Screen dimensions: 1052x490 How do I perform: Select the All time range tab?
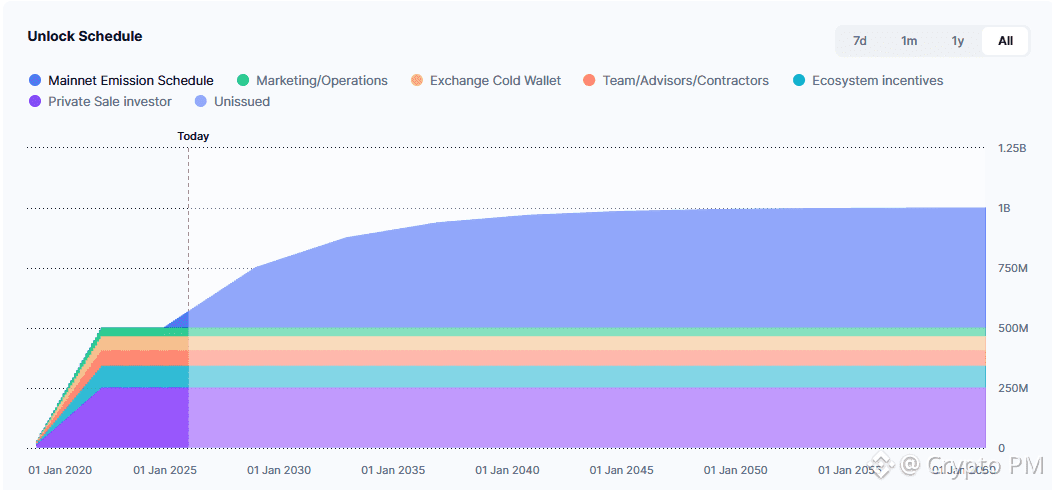point(1005,41)
